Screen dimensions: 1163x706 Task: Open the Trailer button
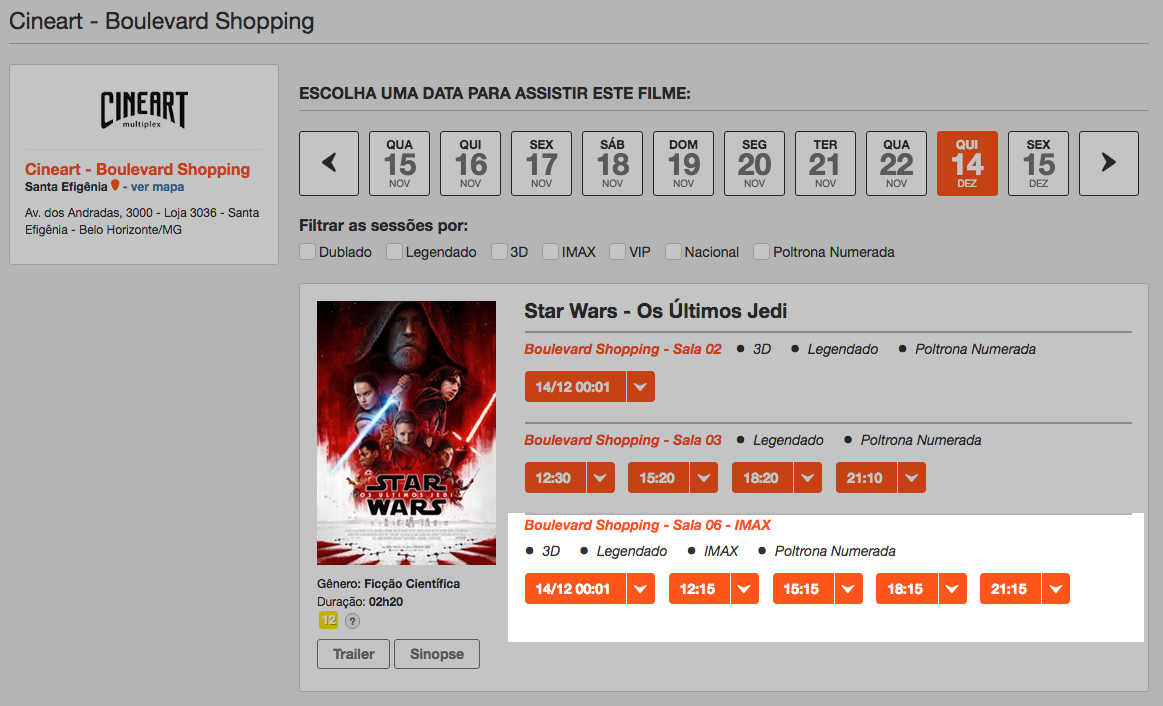pos(353,654)
